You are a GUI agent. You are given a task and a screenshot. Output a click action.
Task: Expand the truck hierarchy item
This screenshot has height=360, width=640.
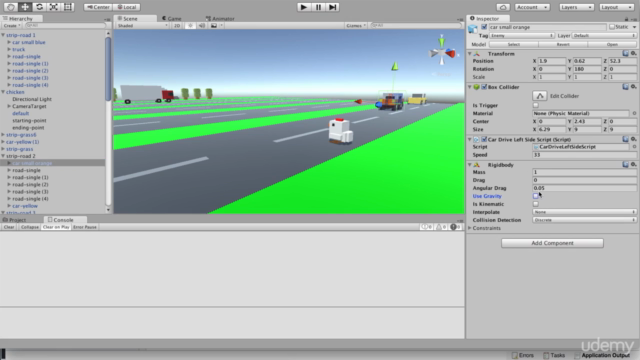tap(9, 49)
